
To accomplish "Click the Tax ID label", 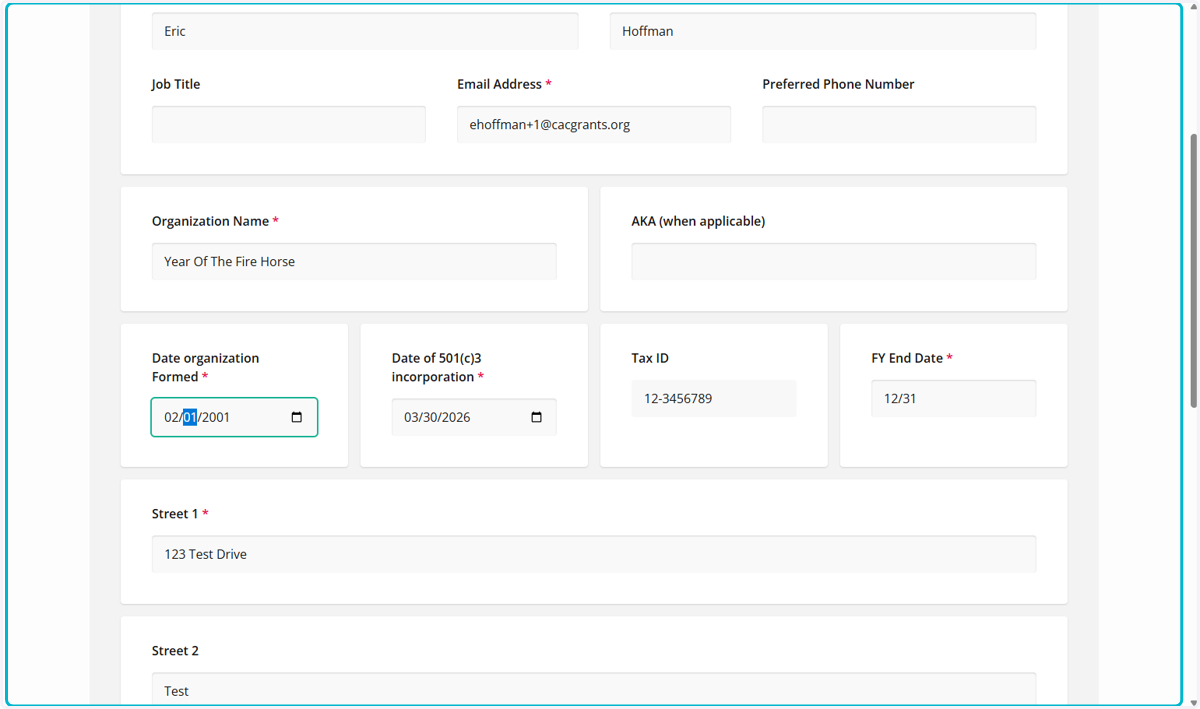I will pyautogui.click(x=650, y=358).
